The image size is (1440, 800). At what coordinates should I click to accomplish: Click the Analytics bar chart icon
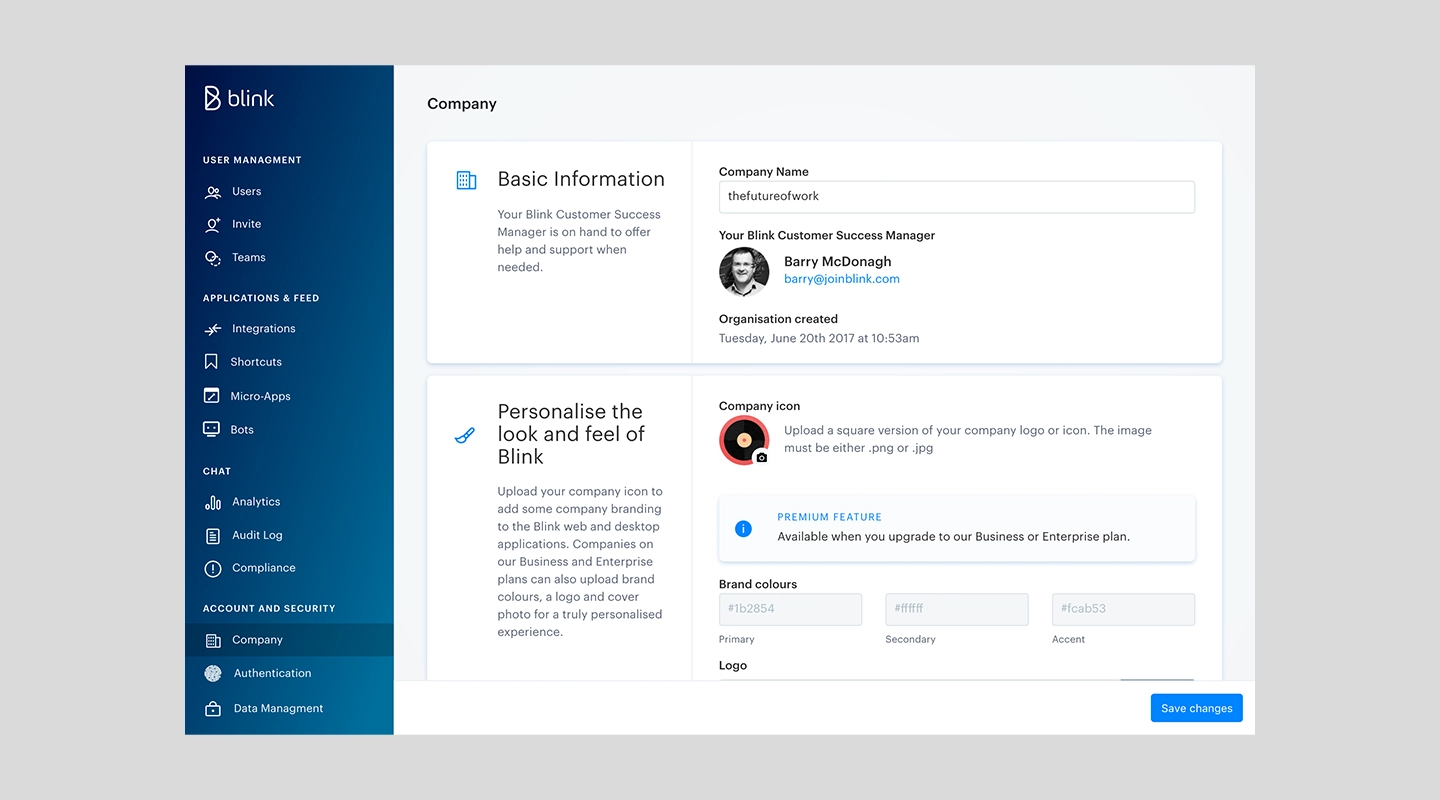click(x=213, y=502)
